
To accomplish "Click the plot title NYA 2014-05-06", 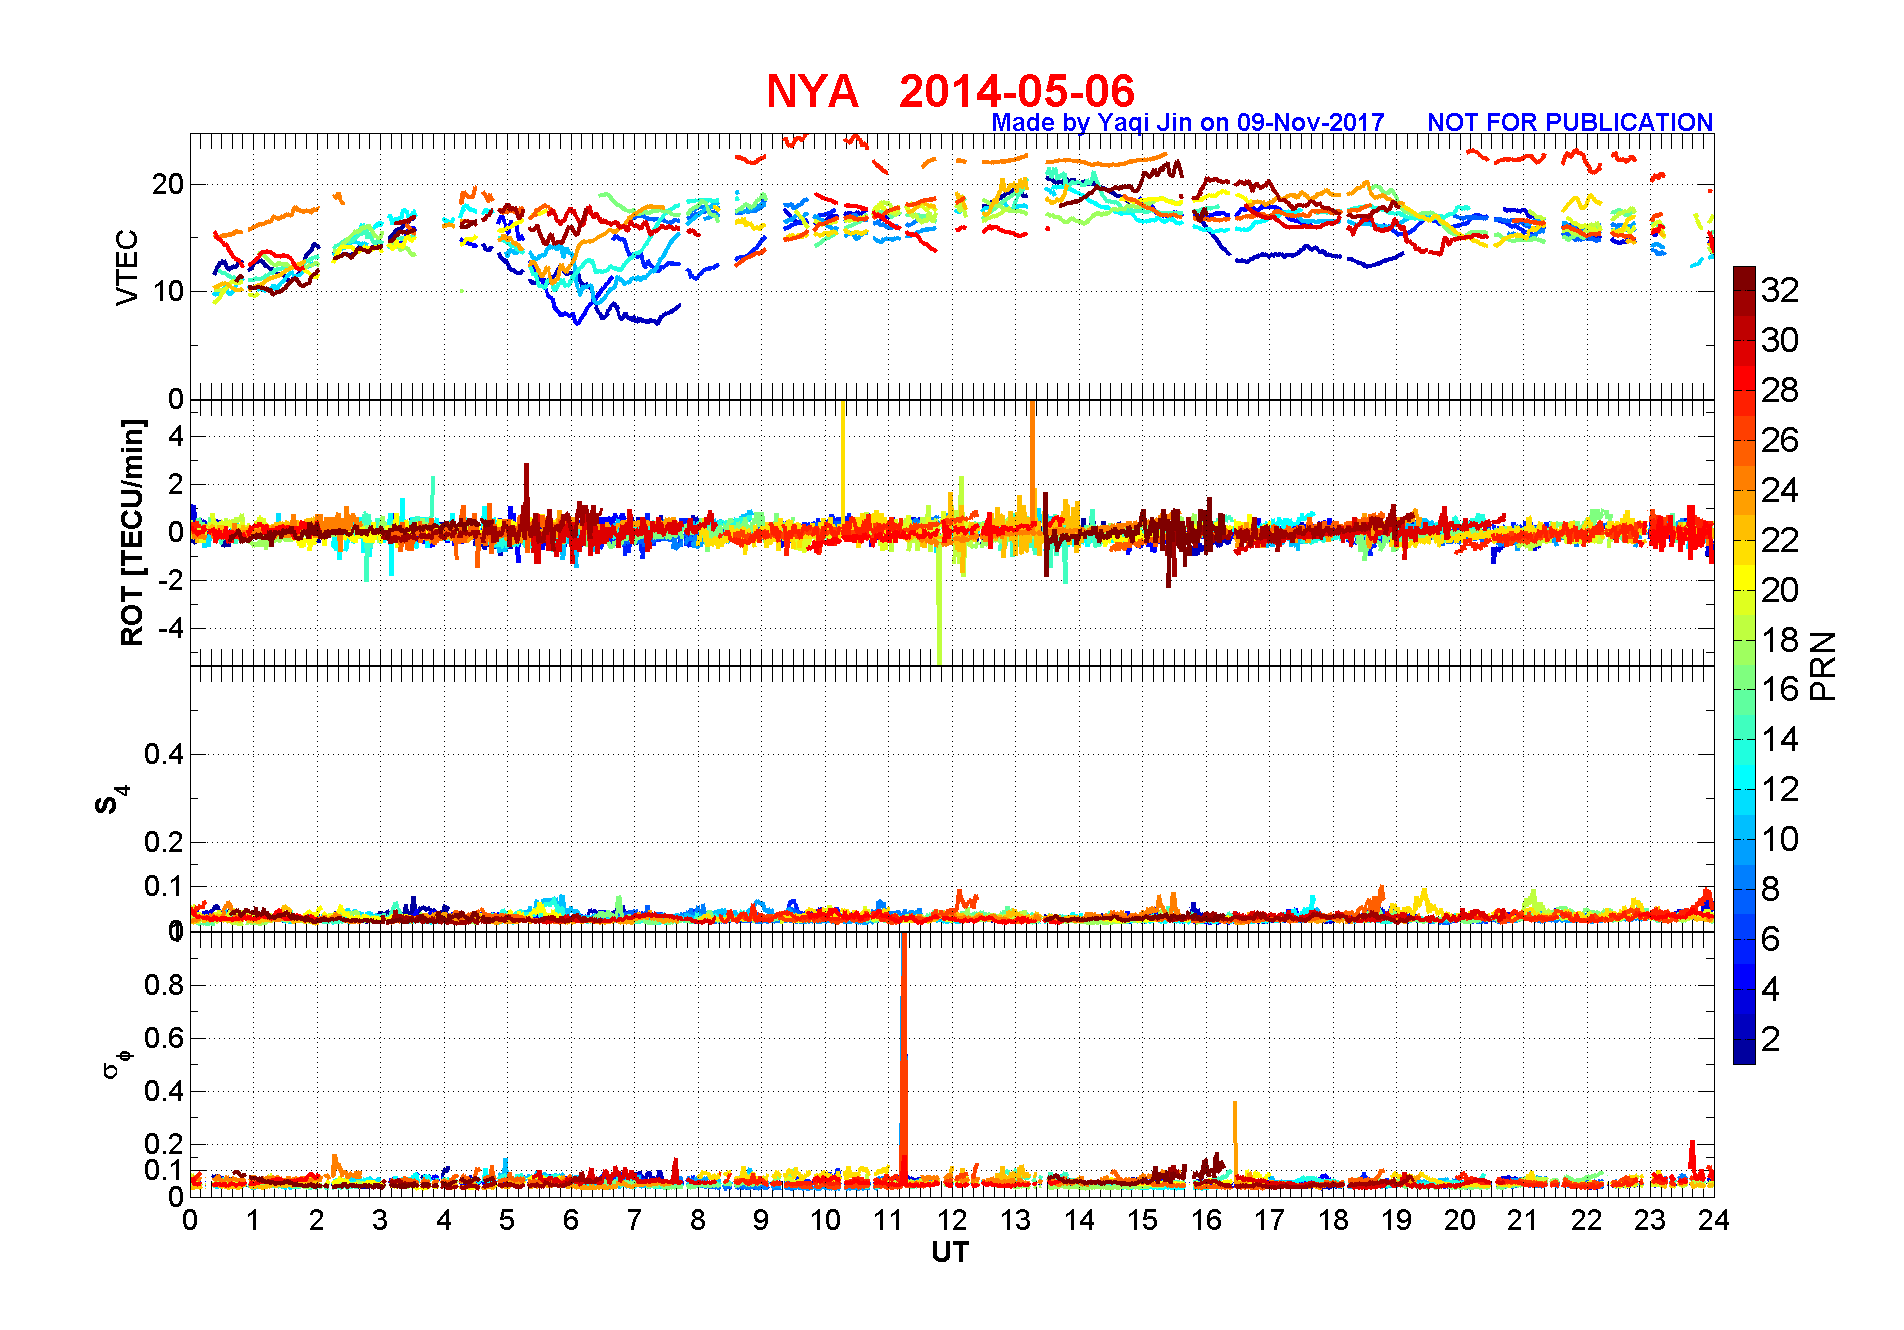I will 950,91.
